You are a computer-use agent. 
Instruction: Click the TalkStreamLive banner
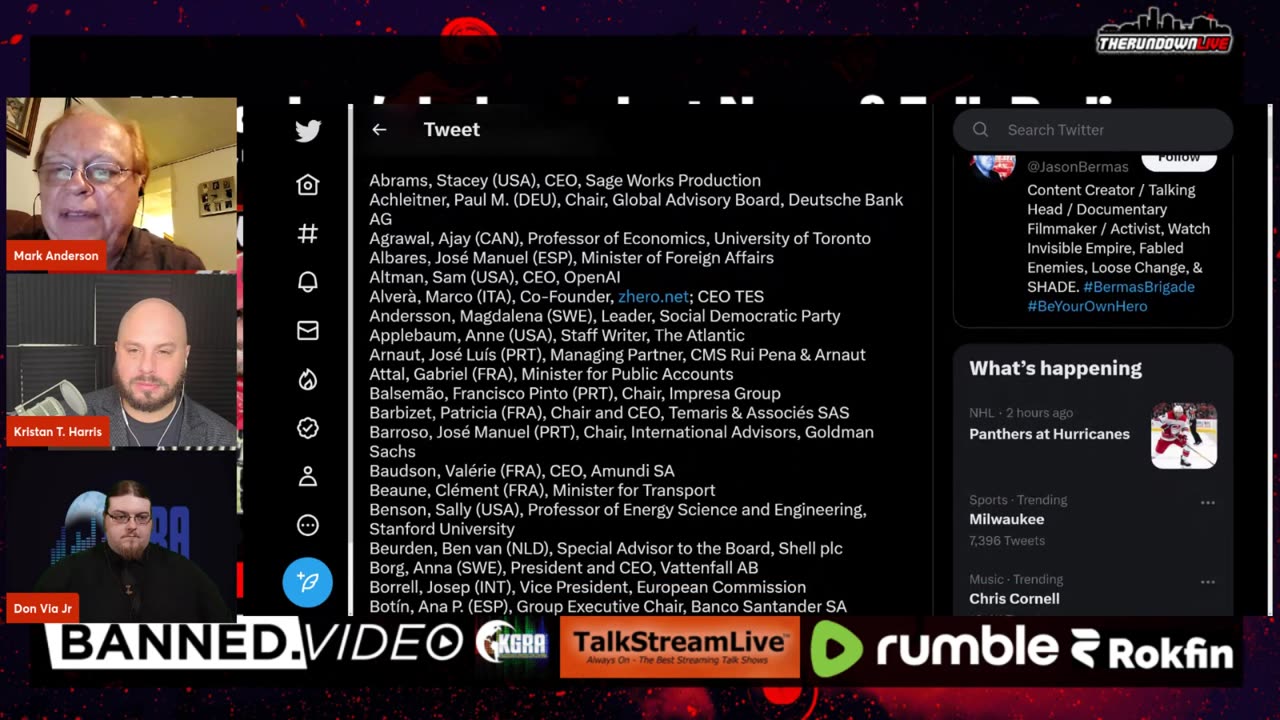pos(680,647)
